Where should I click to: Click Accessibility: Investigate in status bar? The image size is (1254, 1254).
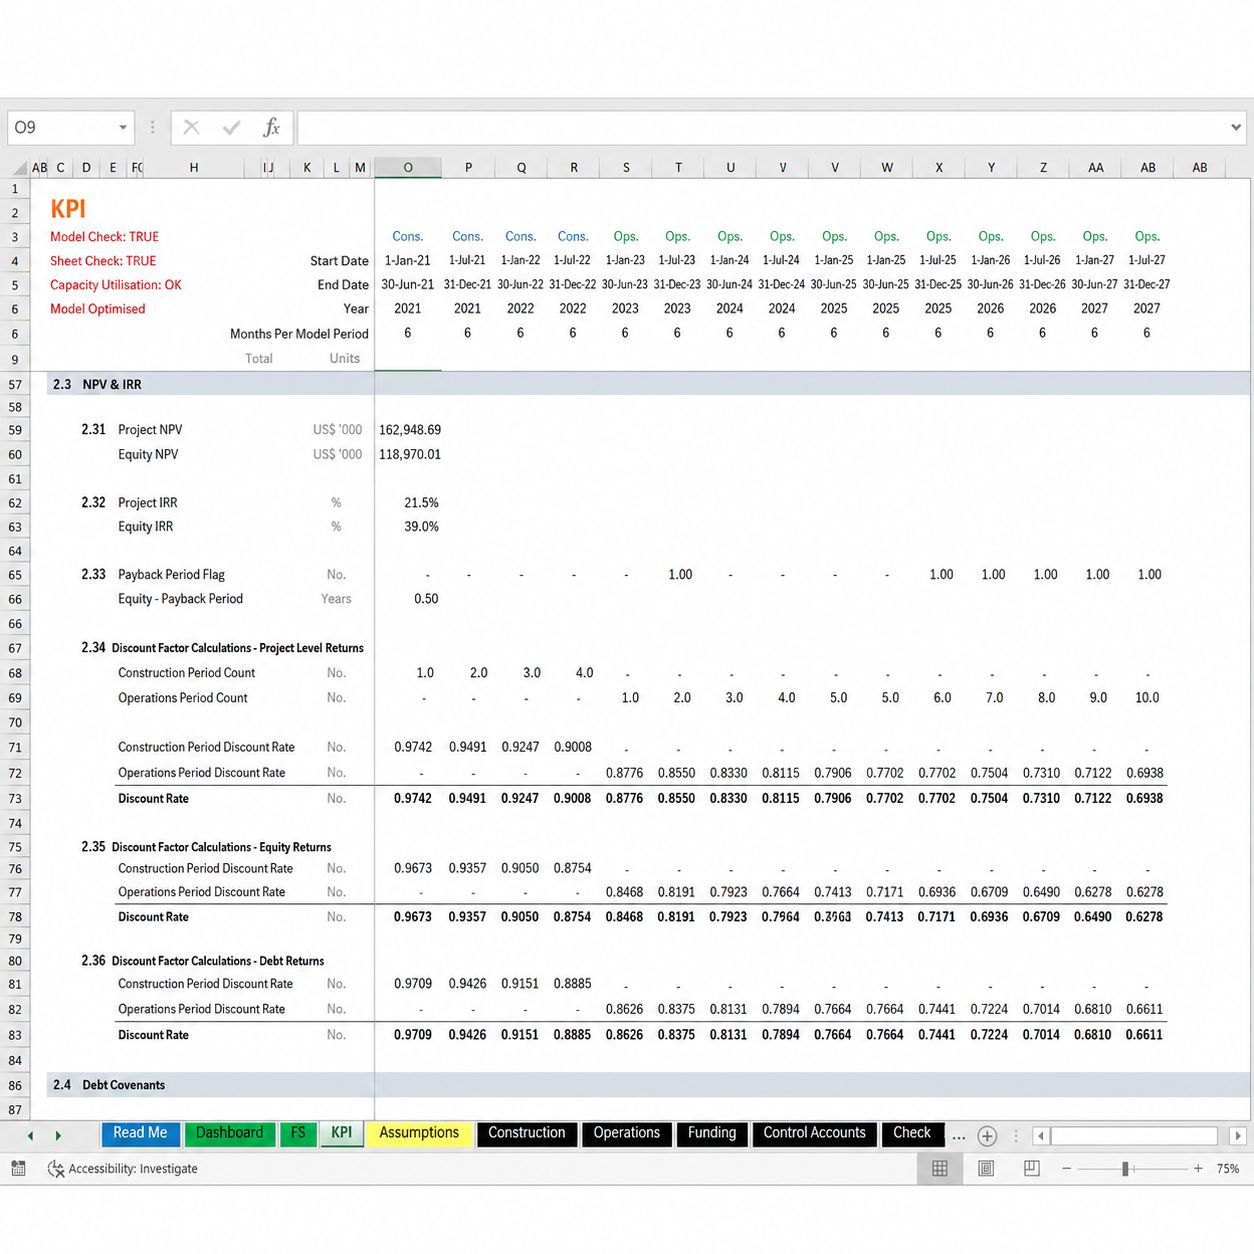coord(123,1168)
